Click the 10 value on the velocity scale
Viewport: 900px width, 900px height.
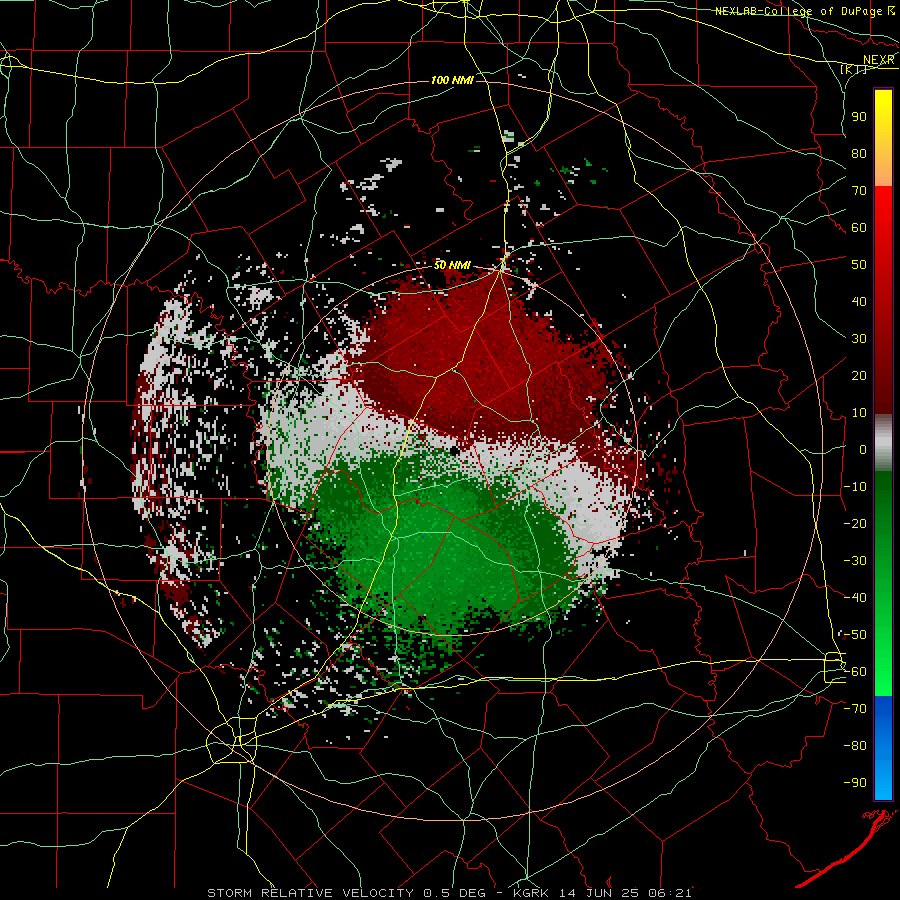[x=859, y=413]
